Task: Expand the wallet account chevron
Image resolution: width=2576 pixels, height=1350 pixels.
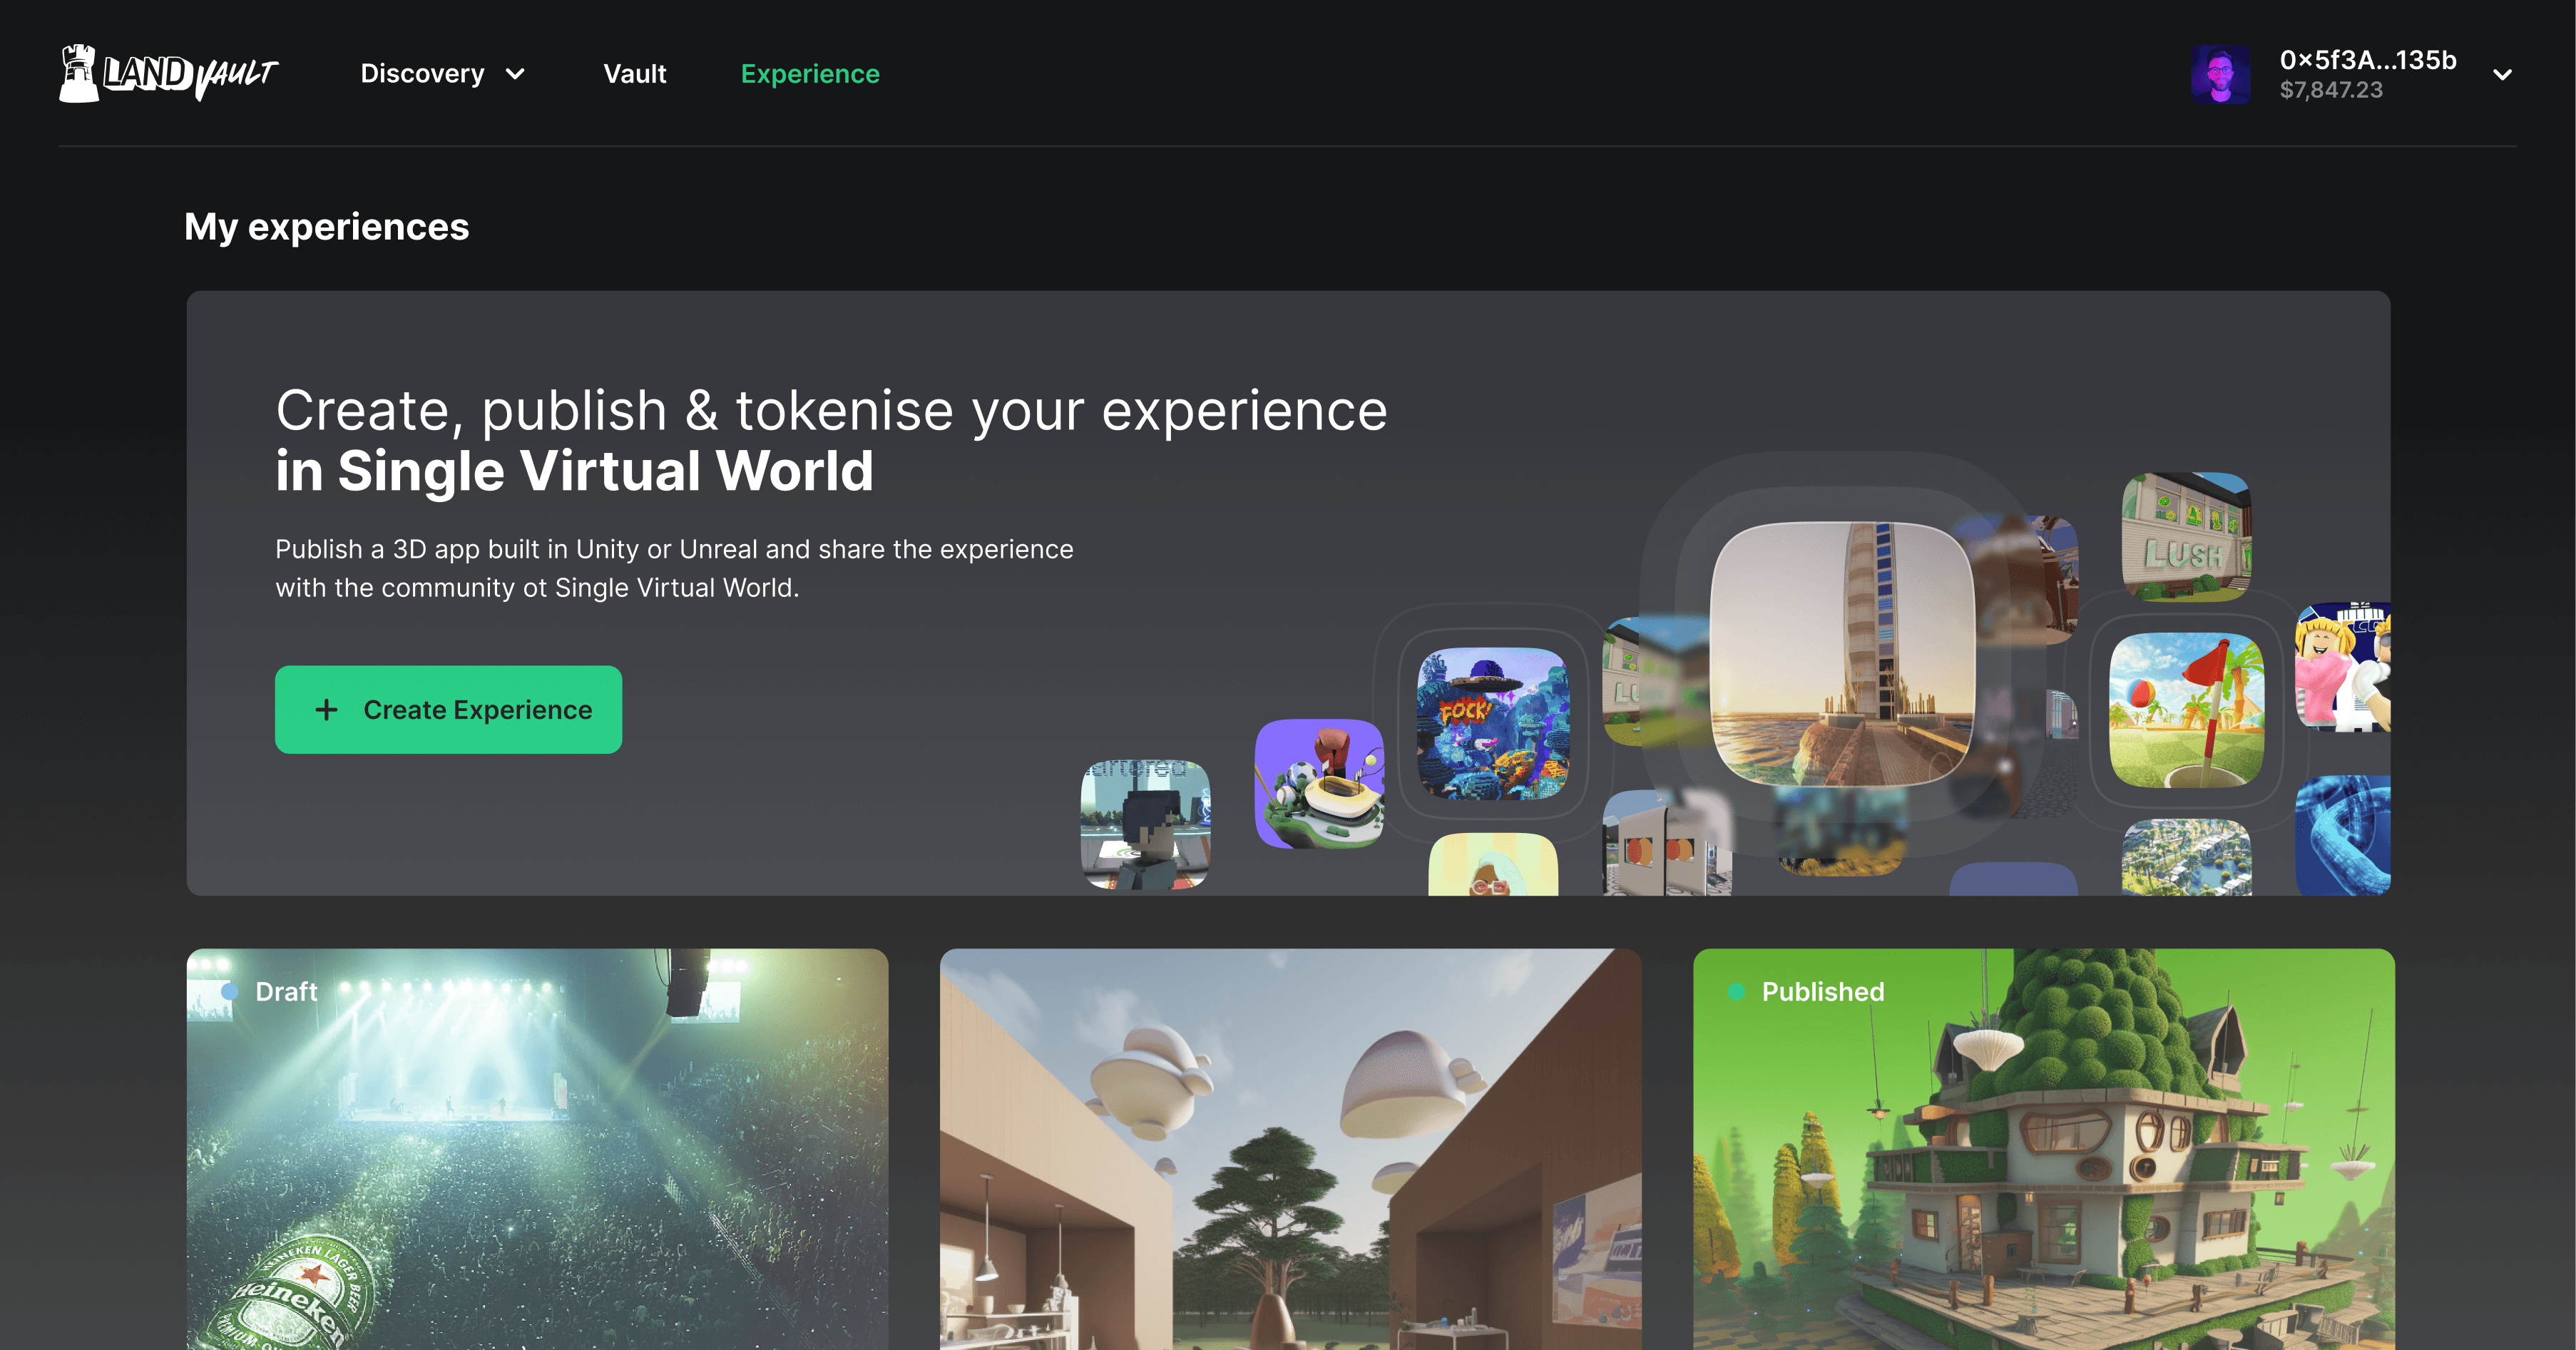Action: 2502,75
